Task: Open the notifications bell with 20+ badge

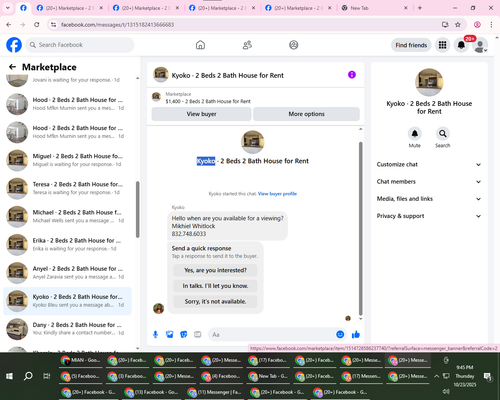Action: 461,45
